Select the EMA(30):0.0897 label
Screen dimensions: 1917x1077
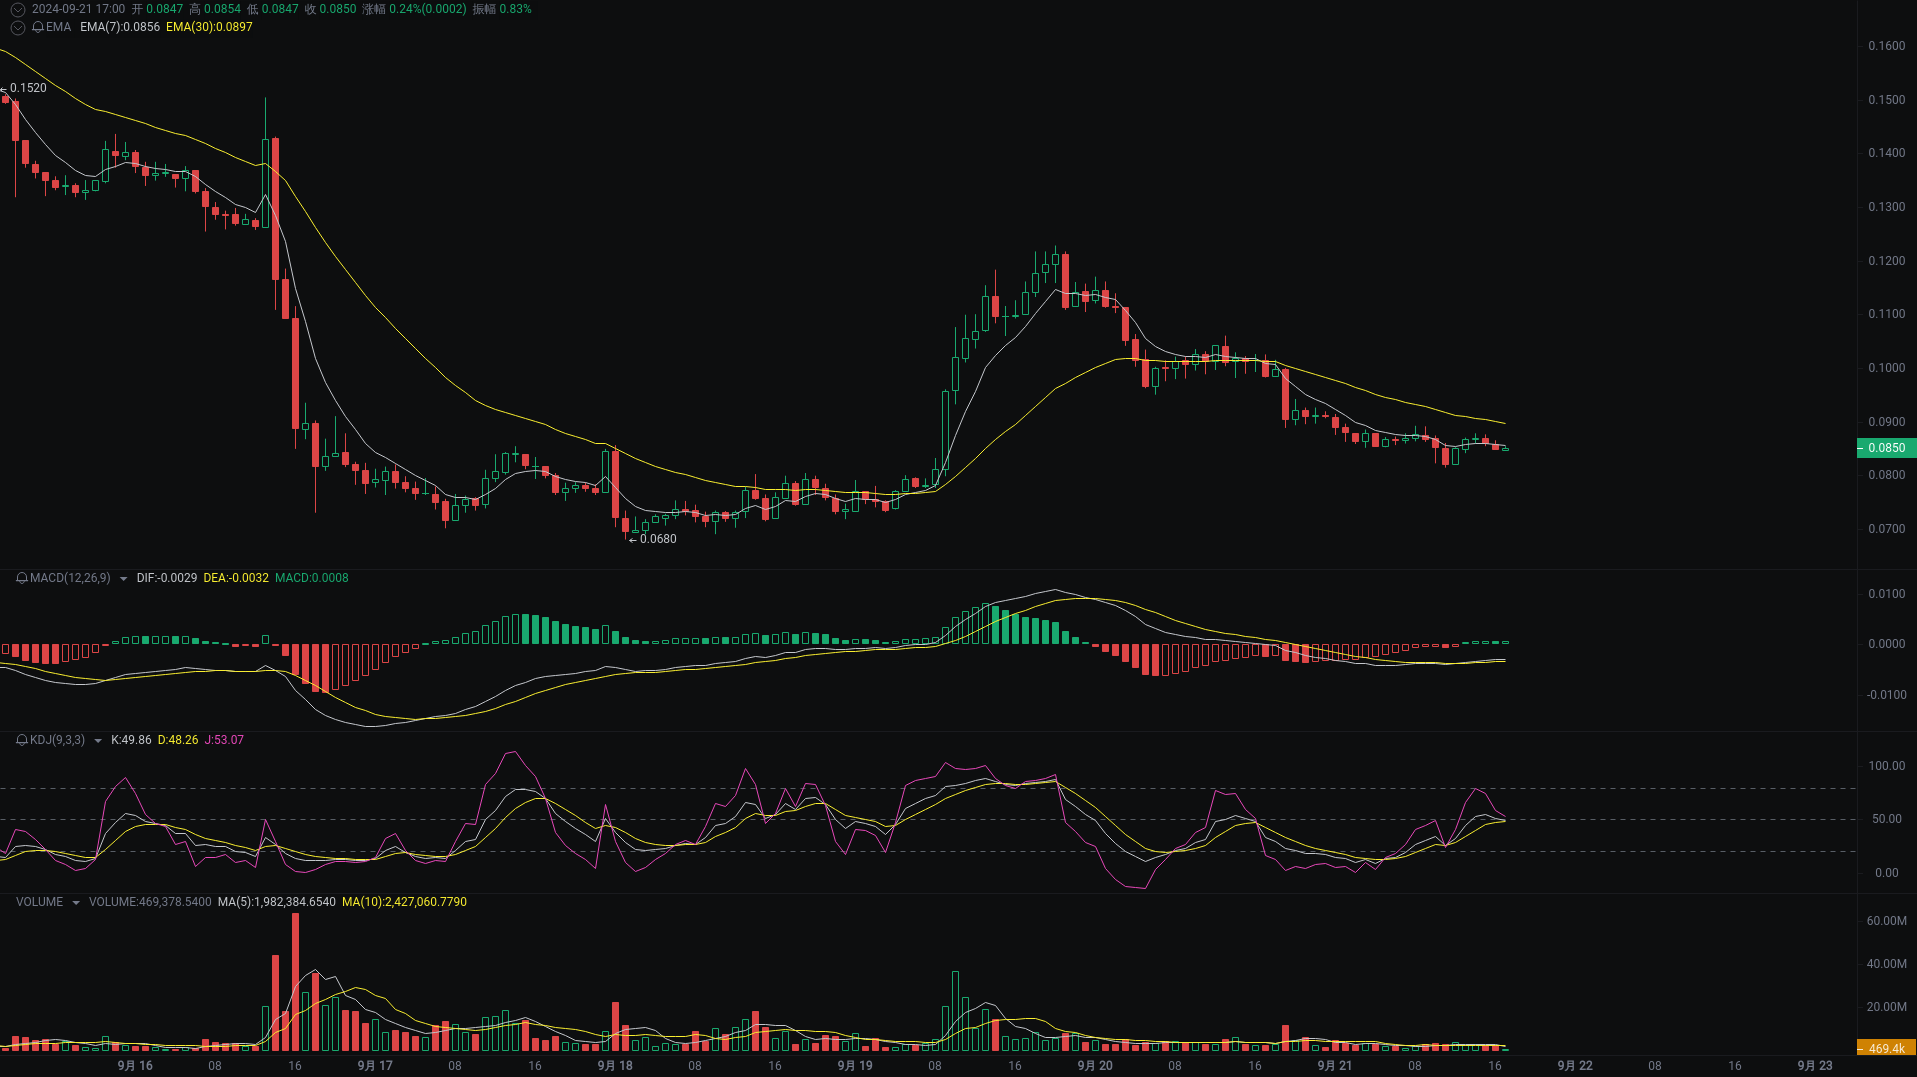(x=211, y=28)
